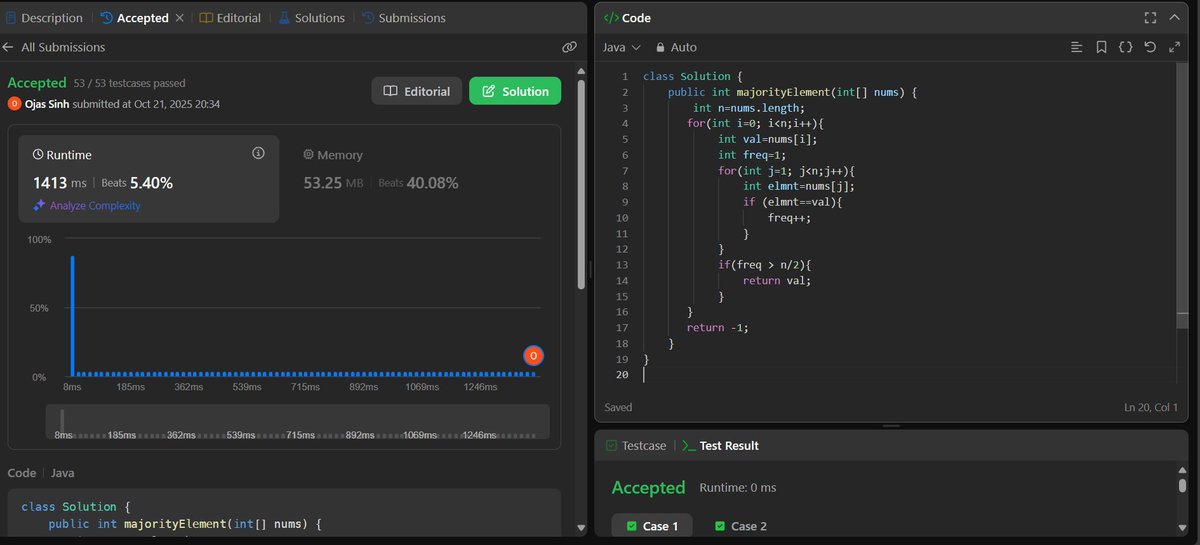Click the green Solution button

(515, 91)
